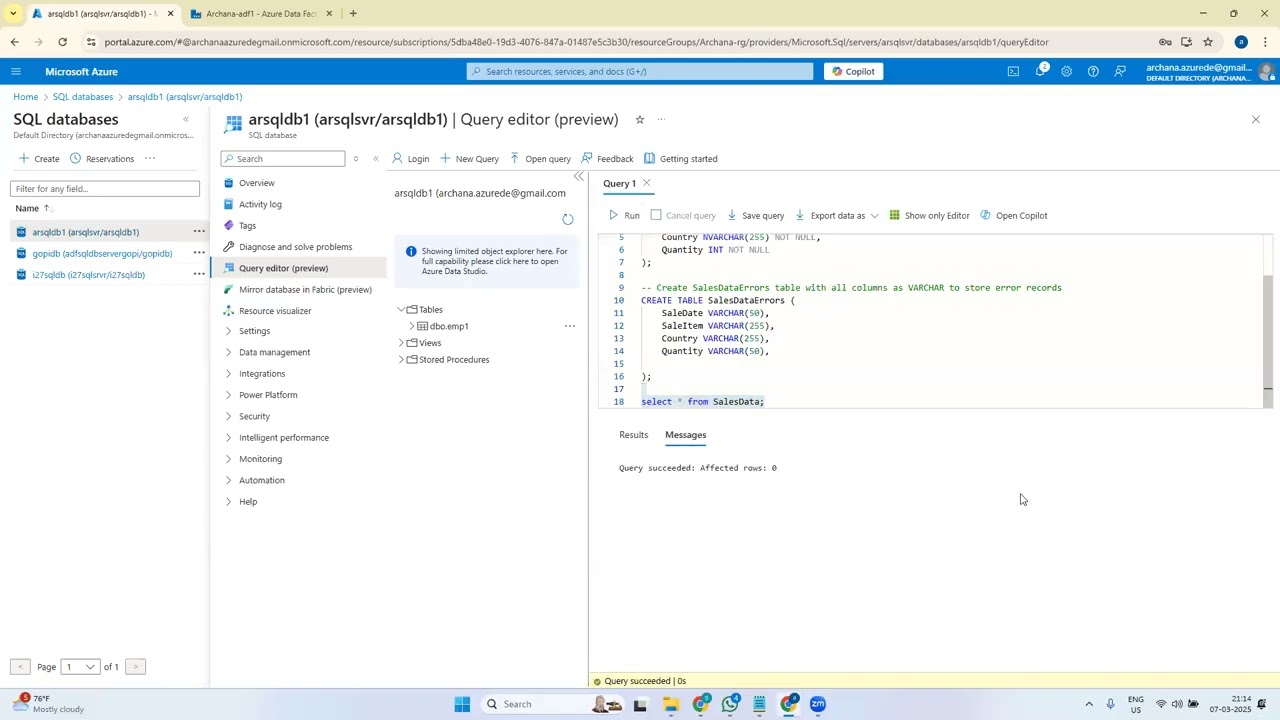Image resolution: width=1280 pixels, height=720 pixels.
Task: Click Save query
Action: 755,215
